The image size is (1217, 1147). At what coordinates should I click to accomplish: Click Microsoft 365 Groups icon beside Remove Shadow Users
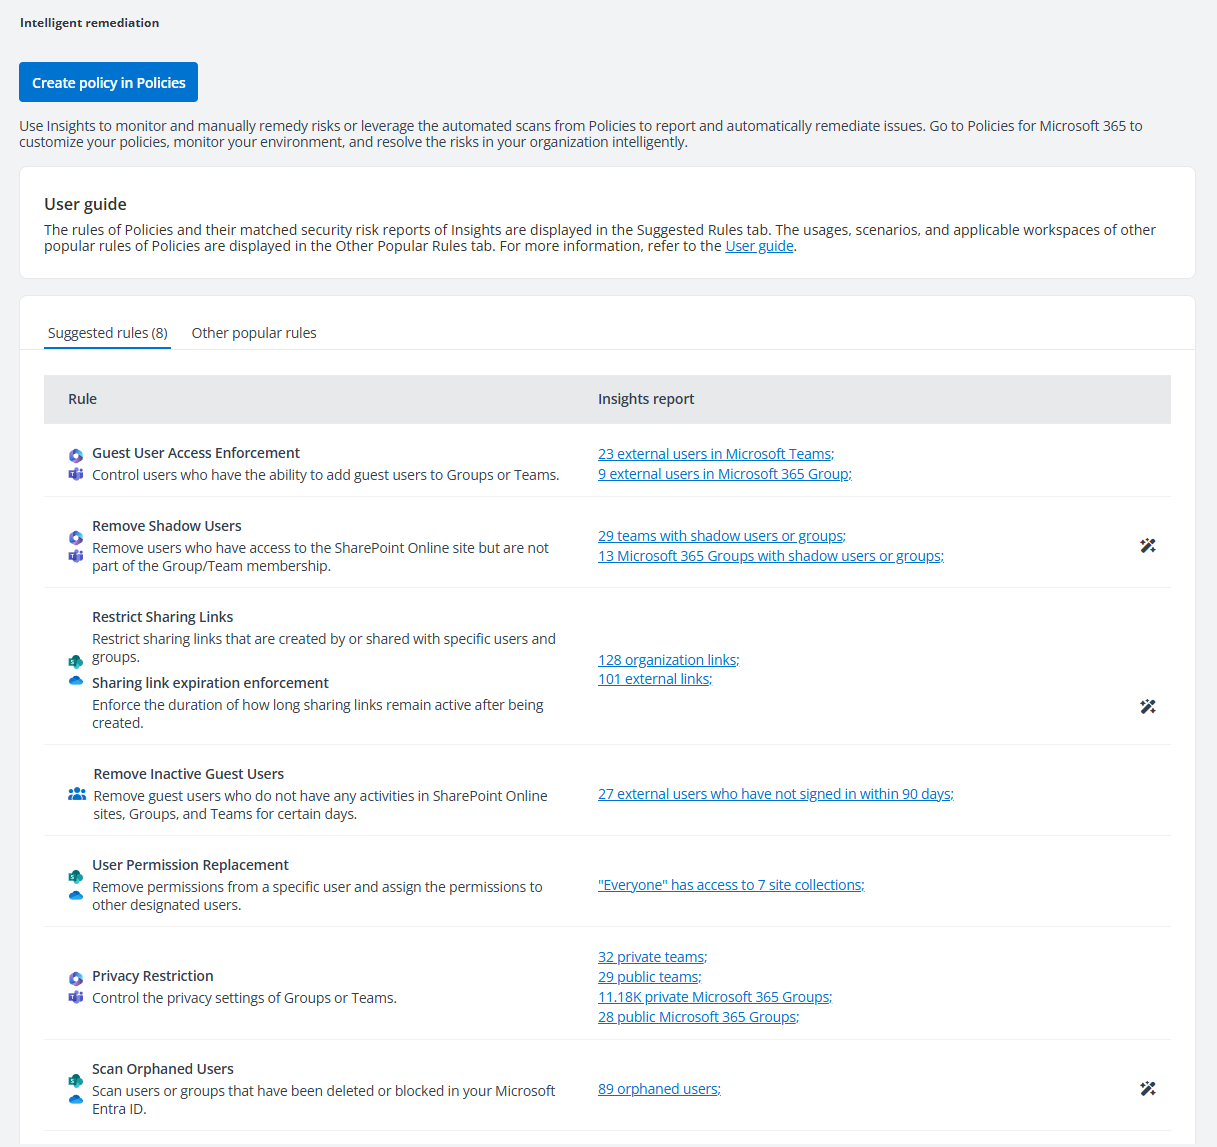coord(76,538)
